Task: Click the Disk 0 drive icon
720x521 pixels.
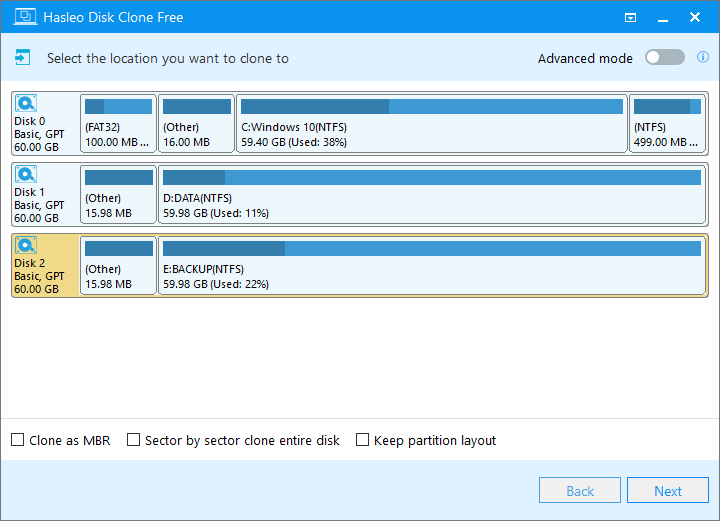Action: 26,103
